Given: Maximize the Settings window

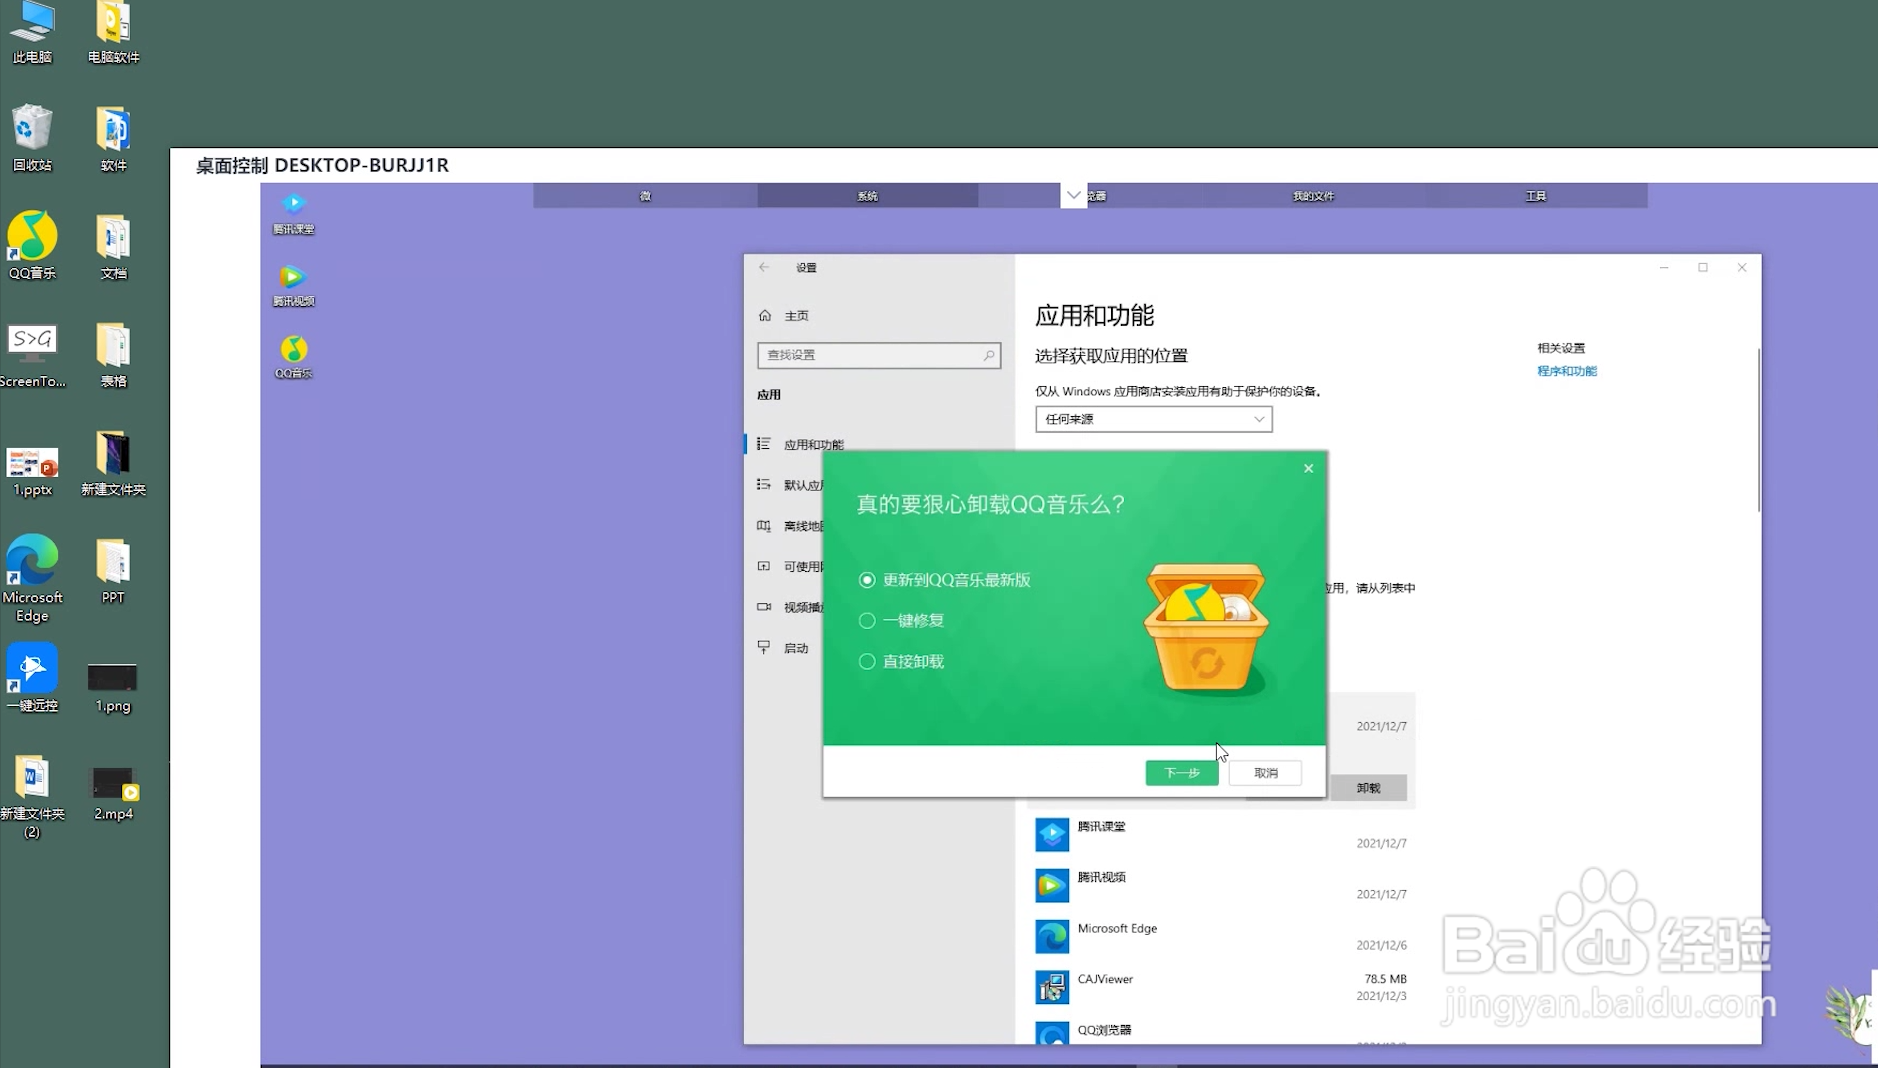Looking at the screenshot, I should 1703,267.
